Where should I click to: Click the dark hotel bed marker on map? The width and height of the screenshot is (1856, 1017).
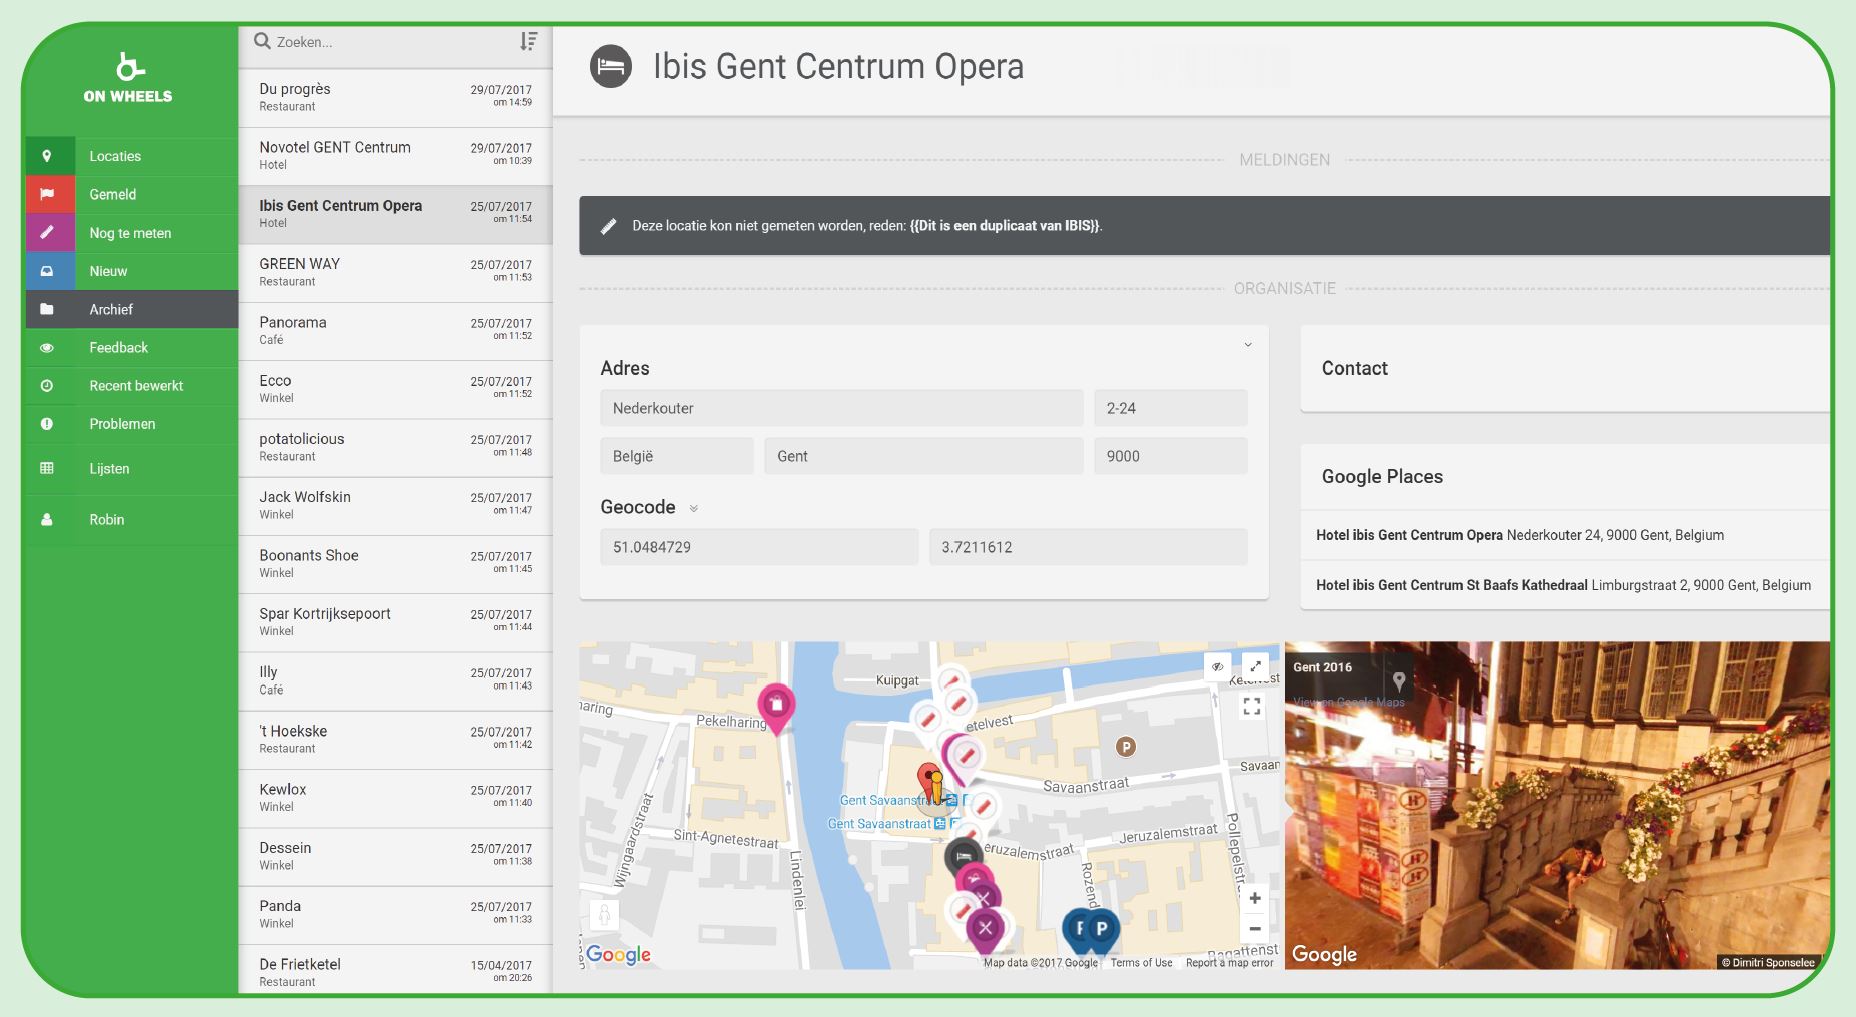pyautogui.click(x=963, y=857)
